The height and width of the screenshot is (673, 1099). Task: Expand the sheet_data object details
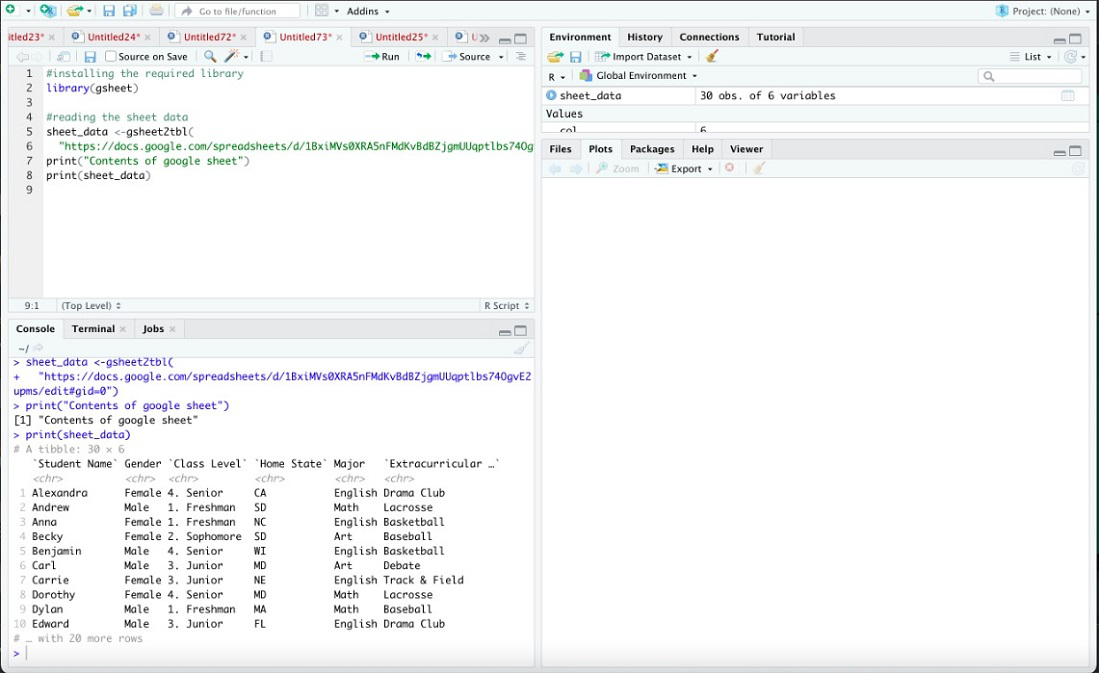click(x=551, y=96)
